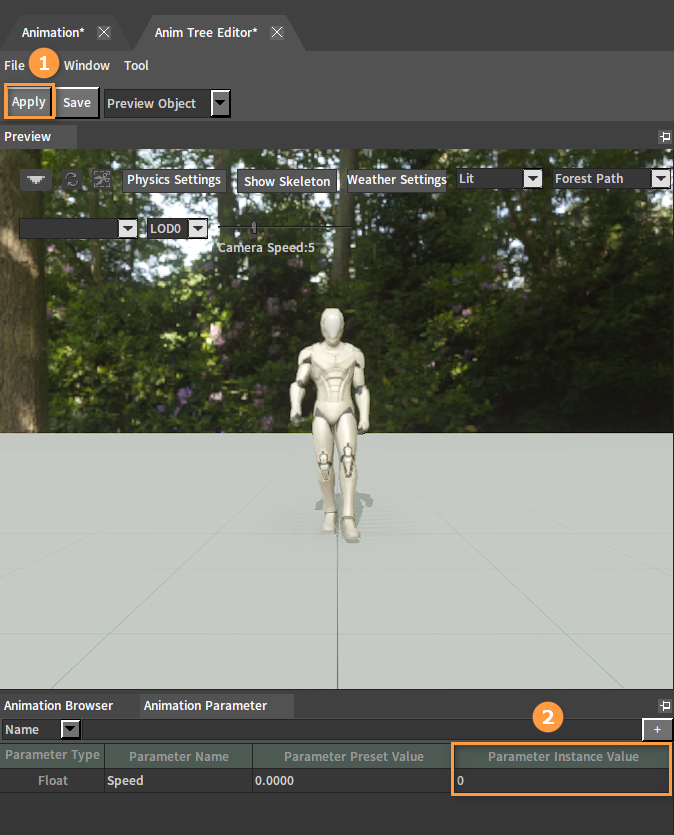
Task: Switch to the Animation tab
Action: click(53, 32)
